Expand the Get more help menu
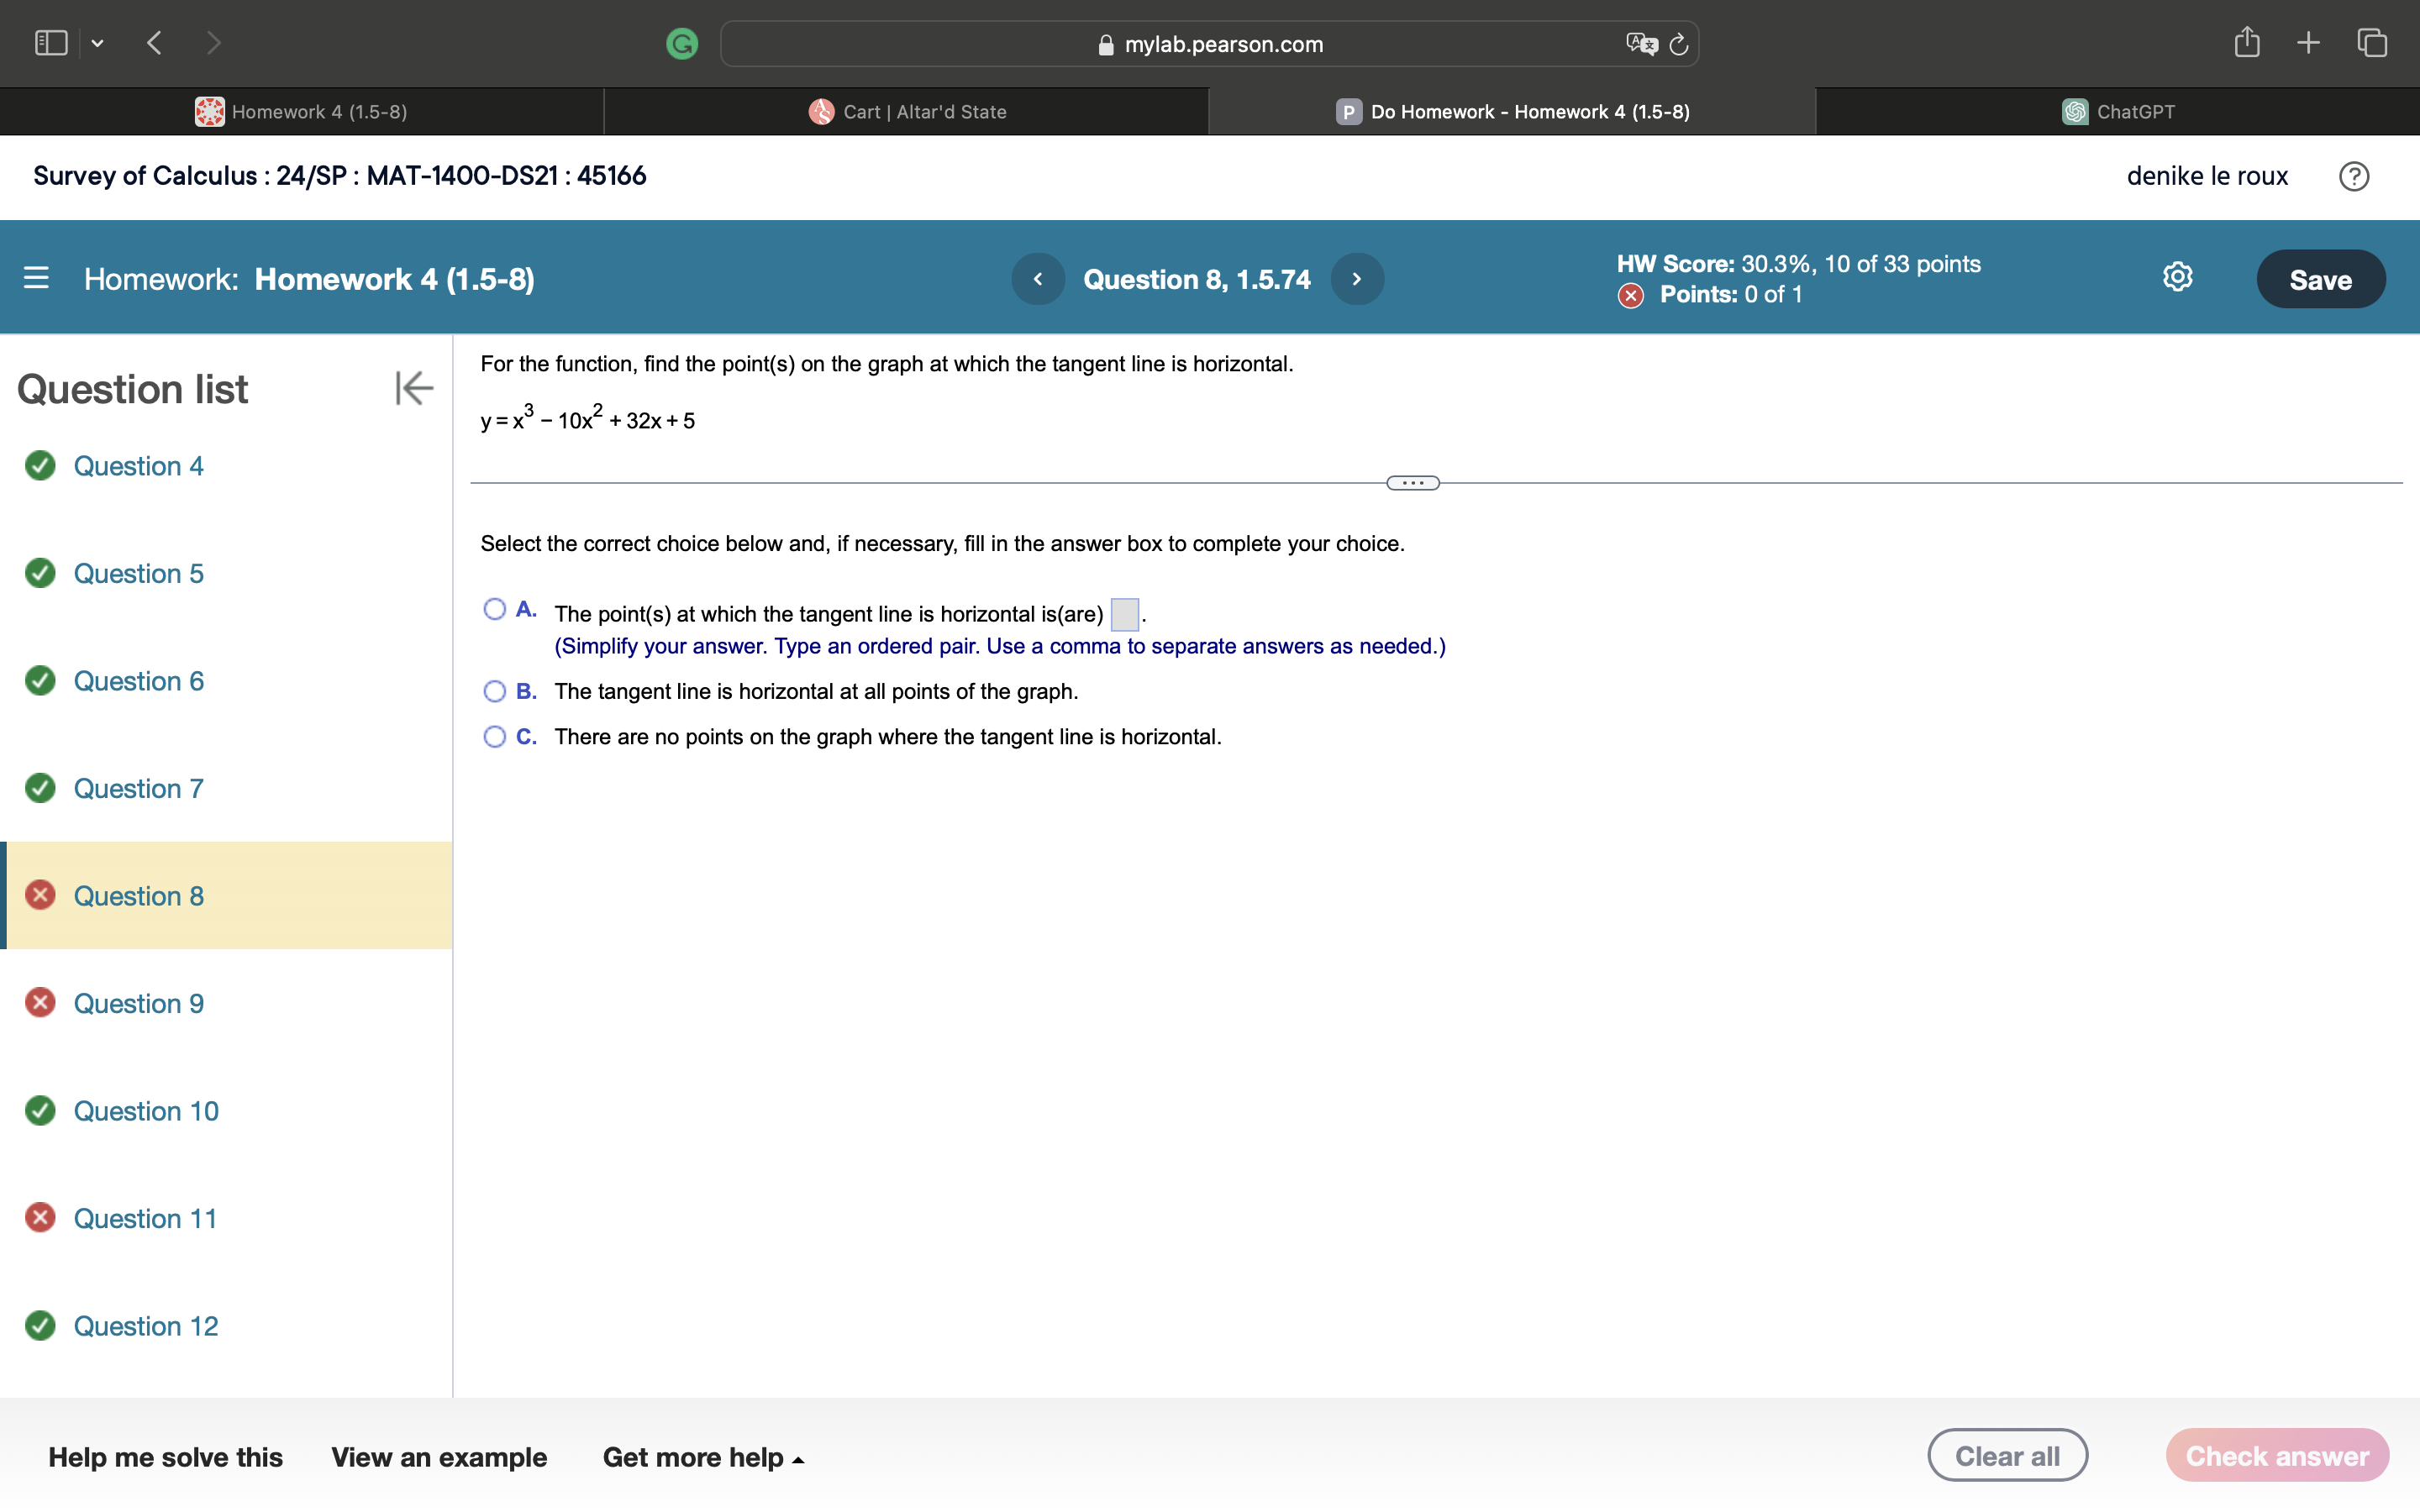The image size is (2420, 1512). click(x=702, y=1457)
